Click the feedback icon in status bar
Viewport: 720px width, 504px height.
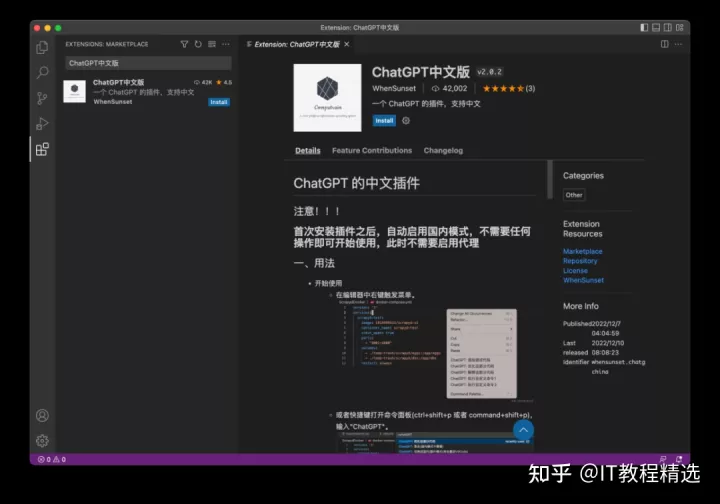pyautogui.click(x=663, y=459)
